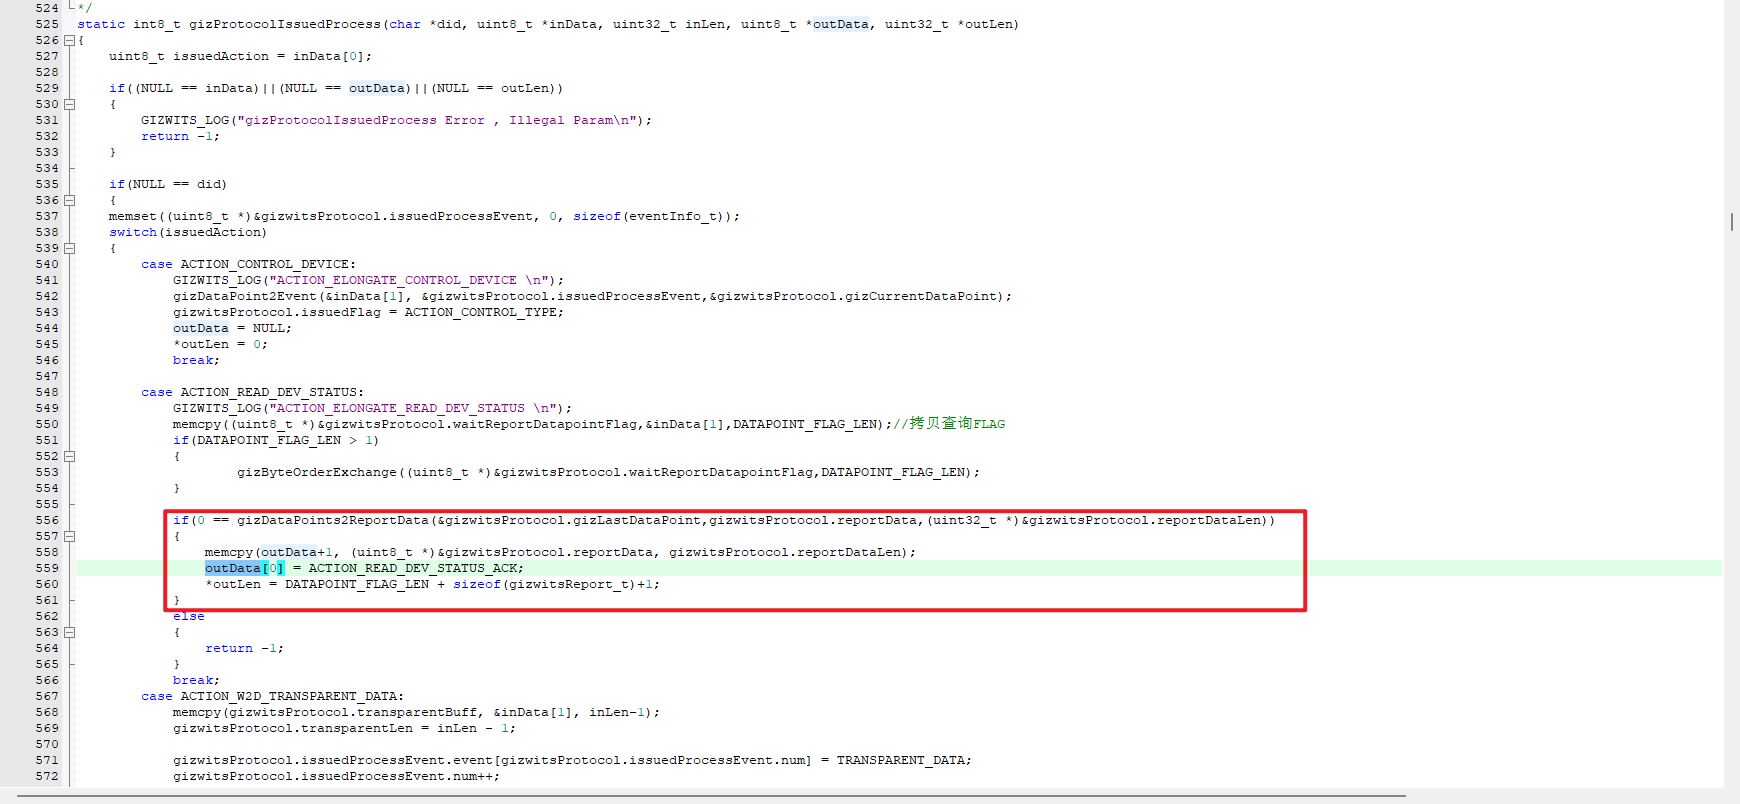Click line number 525 in the margin
This screenshot has height=804, width=1740.
(47, 24)
